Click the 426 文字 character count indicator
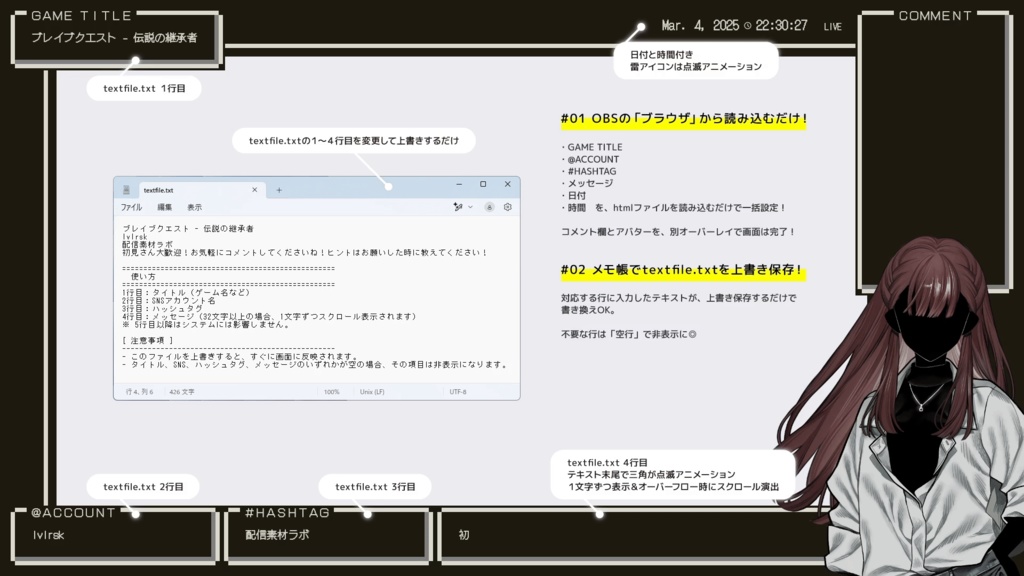 coord(180,391)
